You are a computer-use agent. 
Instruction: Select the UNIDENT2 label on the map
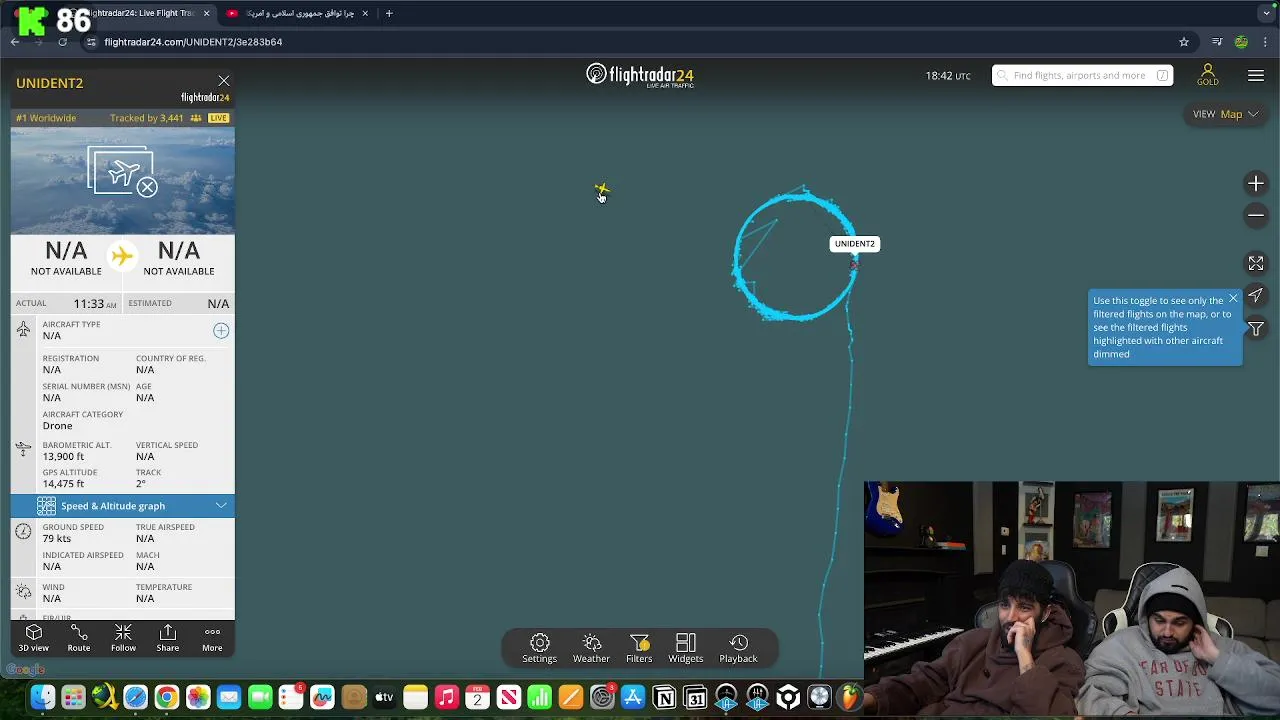tap(854, 243)
